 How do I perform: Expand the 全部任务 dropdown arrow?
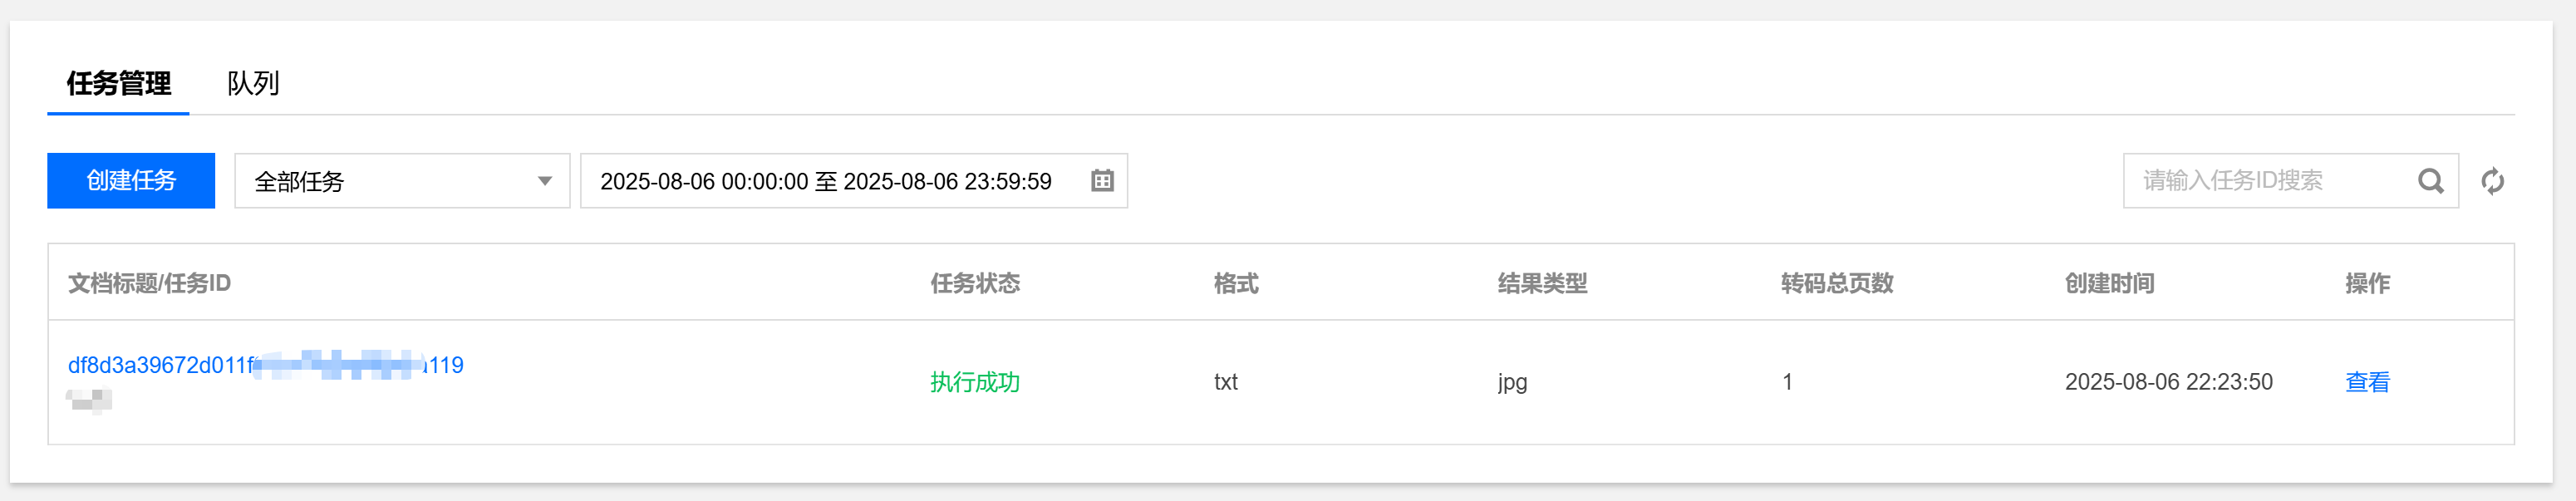click(545, 181)
